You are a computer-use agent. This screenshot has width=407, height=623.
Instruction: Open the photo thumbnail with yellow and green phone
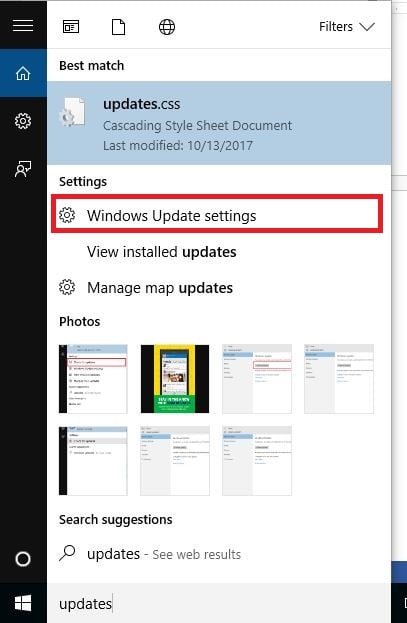(175, 379)
